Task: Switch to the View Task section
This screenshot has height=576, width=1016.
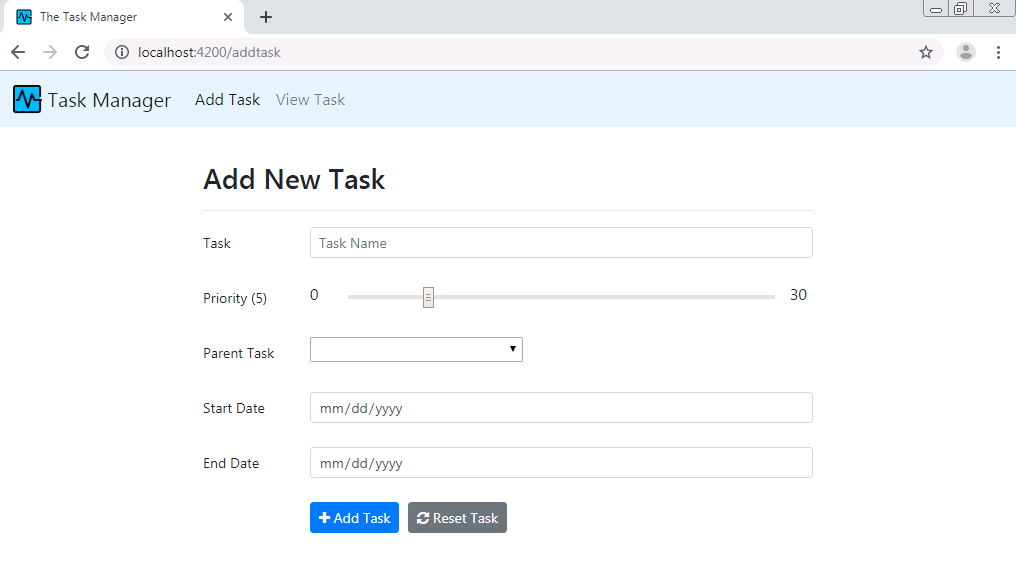Action: (x=310, y=99)
